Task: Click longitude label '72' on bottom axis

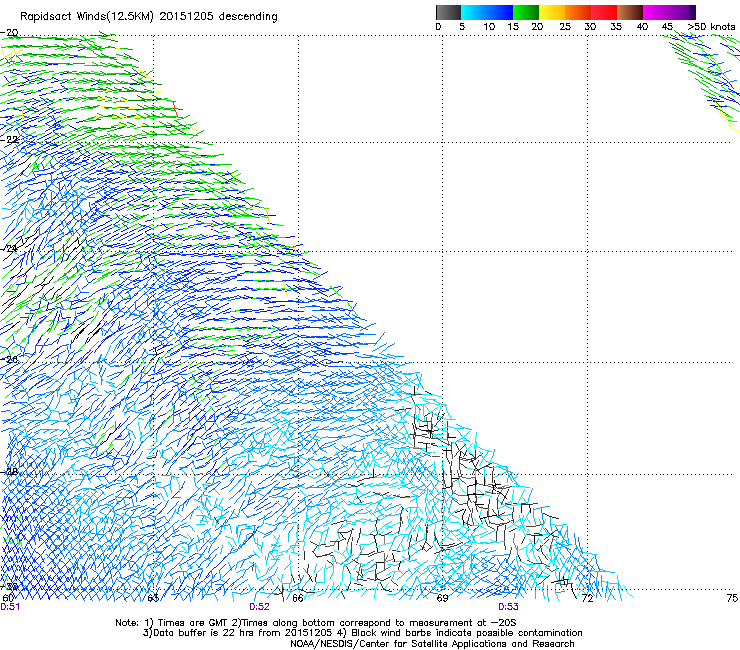Action: pyautogui.click(x=587, y=598)
